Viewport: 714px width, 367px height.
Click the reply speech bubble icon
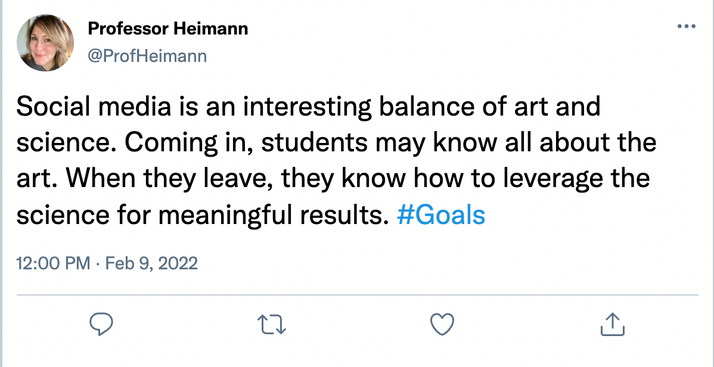(101, 325)
